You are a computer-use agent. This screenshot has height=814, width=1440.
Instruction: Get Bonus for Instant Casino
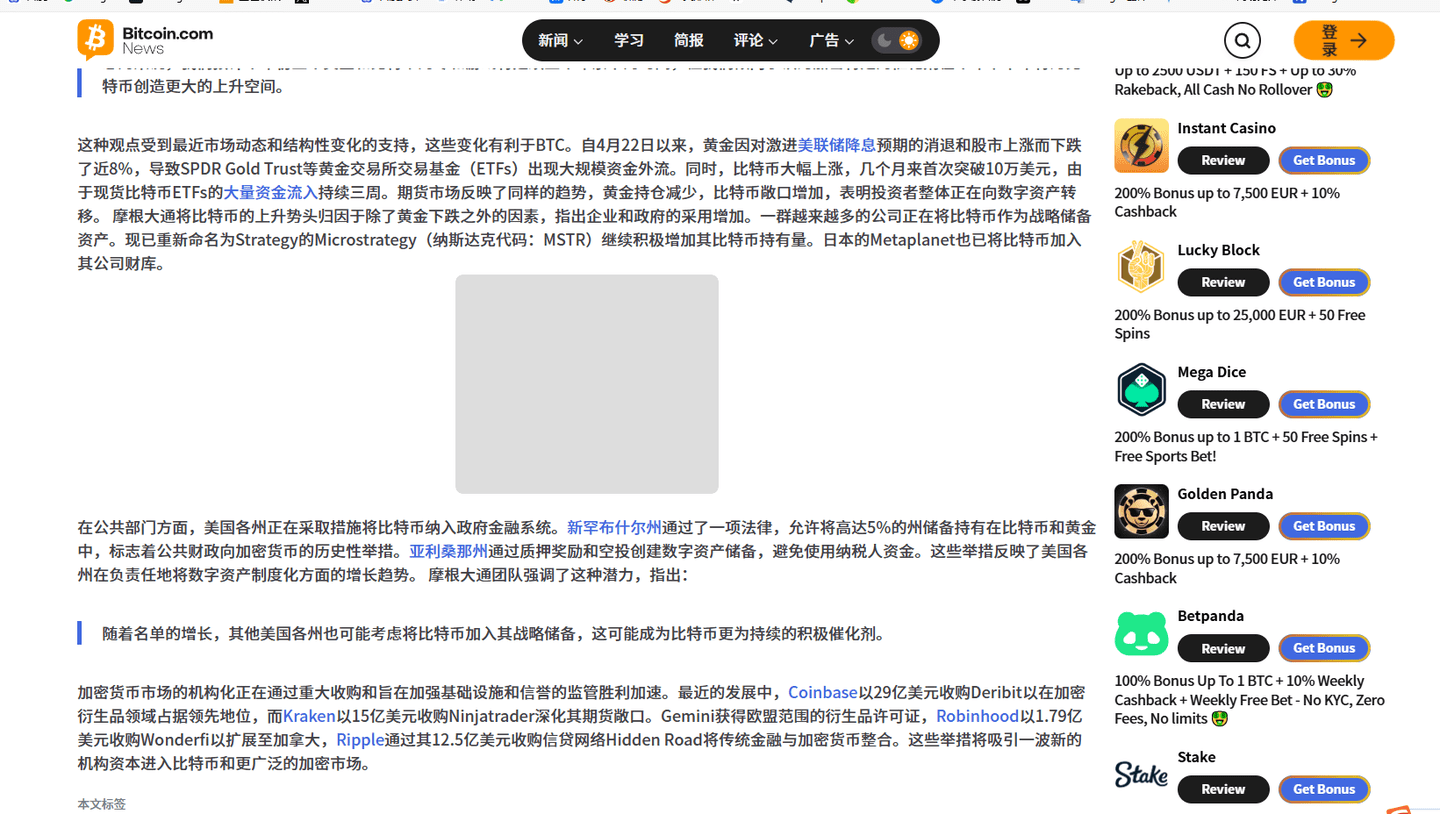tap(1324, 160)
